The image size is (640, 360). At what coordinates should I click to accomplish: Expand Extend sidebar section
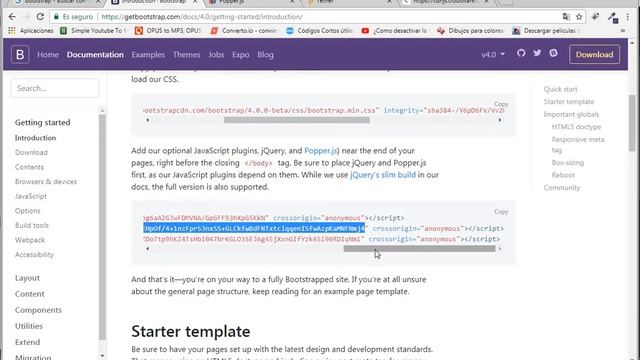point(27,342)
